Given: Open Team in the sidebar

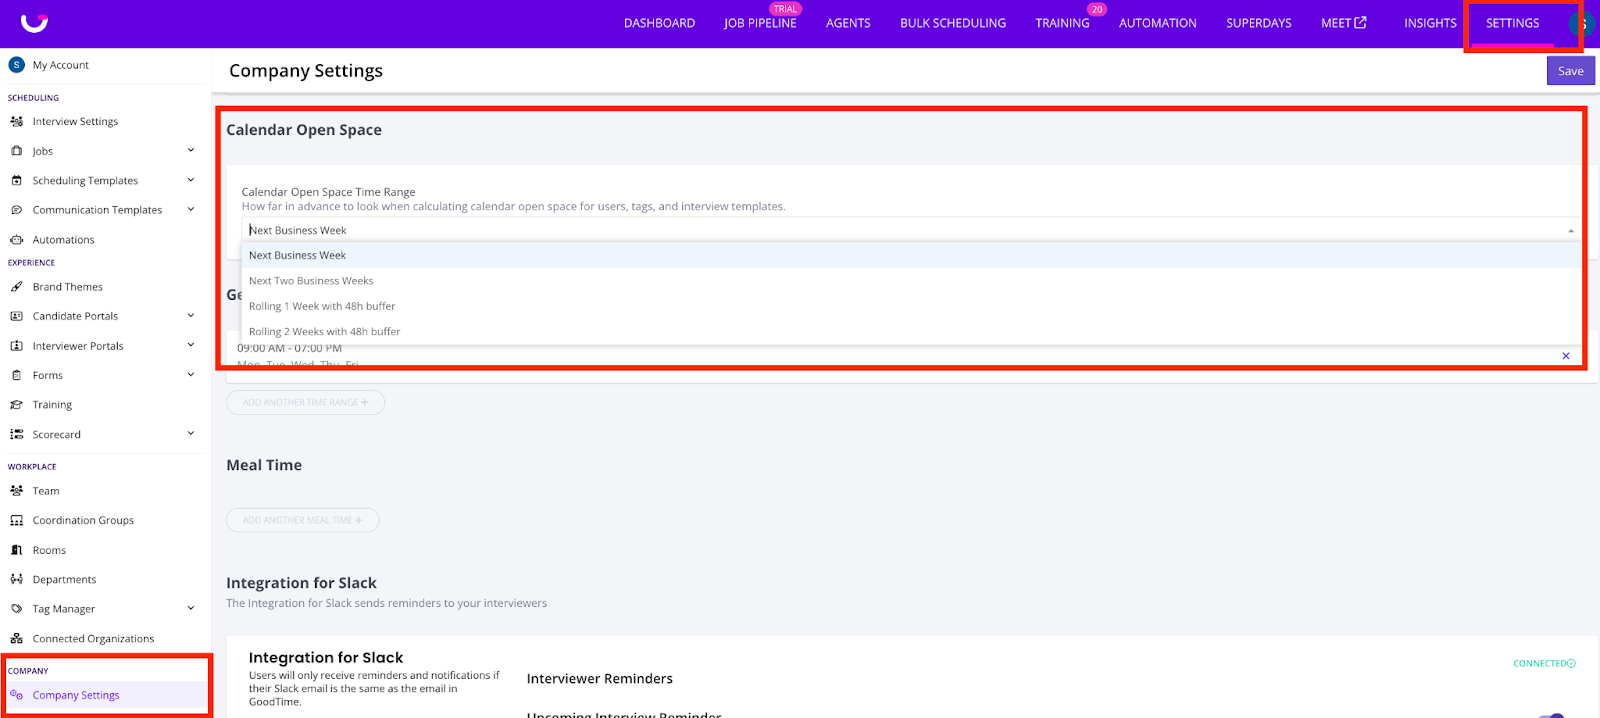Looking at the screenshot, I should click(x=46, y=491).
